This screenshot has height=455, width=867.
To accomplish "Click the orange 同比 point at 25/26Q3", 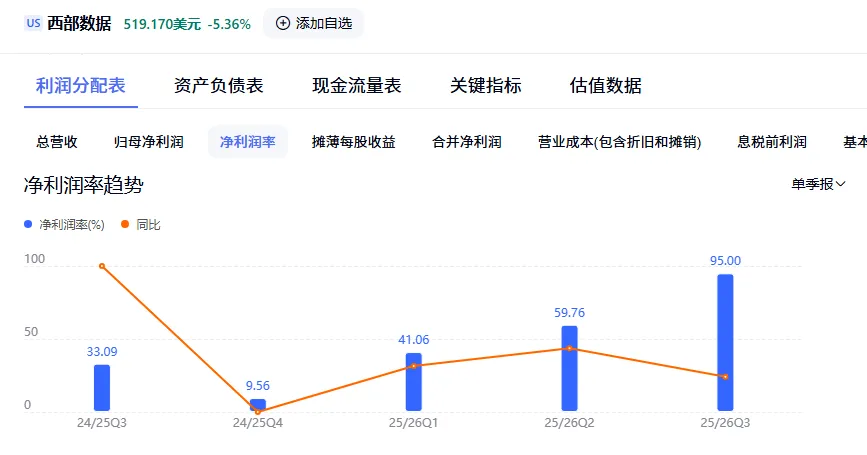I will 725,376.
